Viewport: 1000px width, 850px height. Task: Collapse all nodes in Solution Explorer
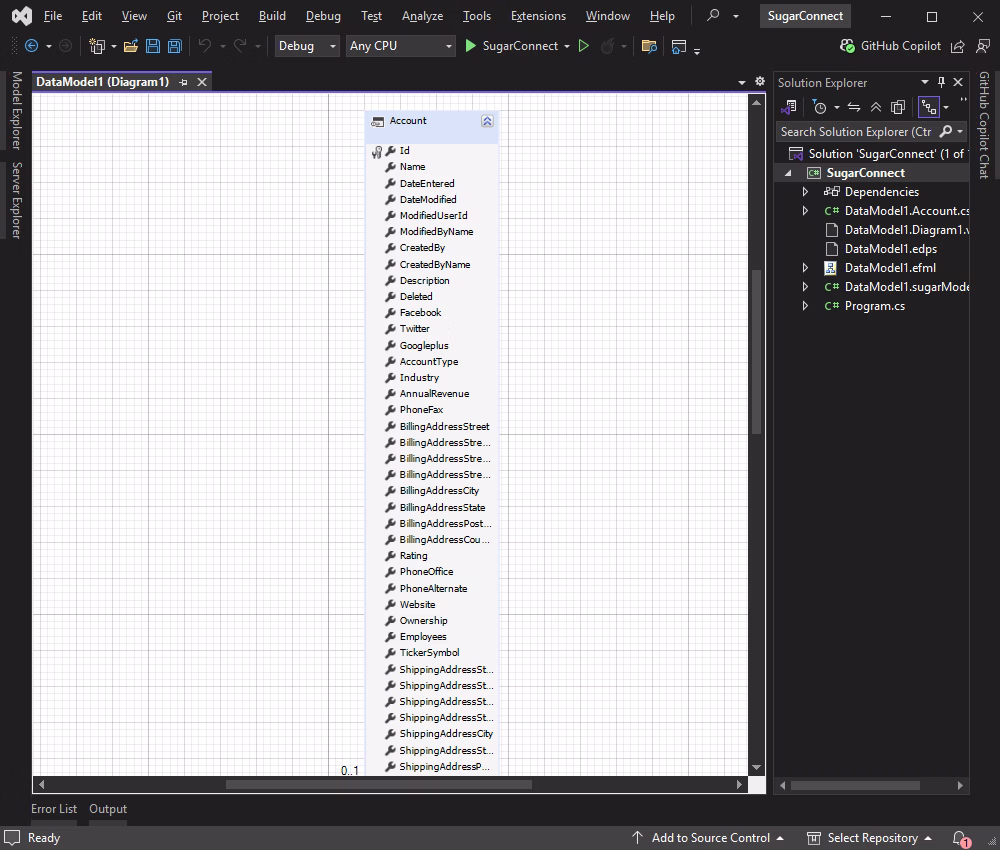click(878, 107)
